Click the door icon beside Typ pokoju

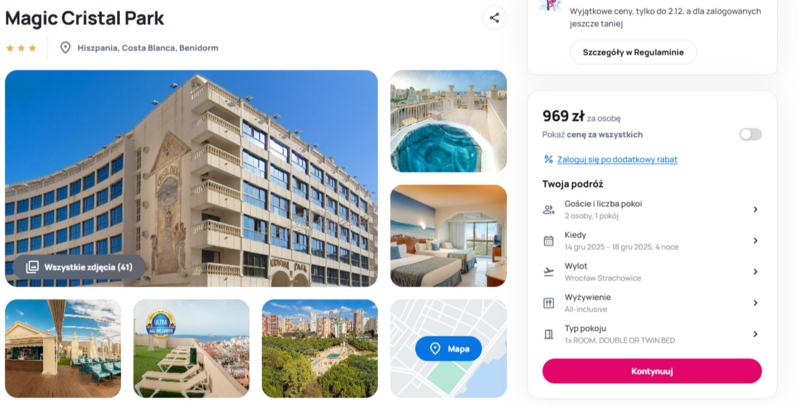click(548, 334)
